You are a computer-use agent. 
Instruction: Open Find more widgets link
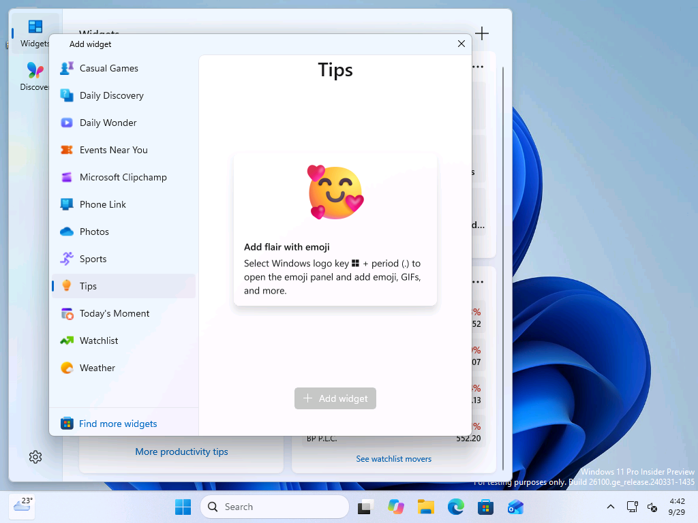point(118,423)
